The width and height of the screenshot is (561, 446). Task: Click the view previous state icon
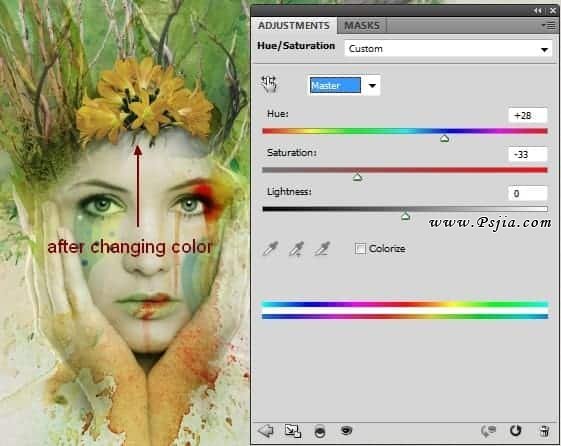[488, 431]
